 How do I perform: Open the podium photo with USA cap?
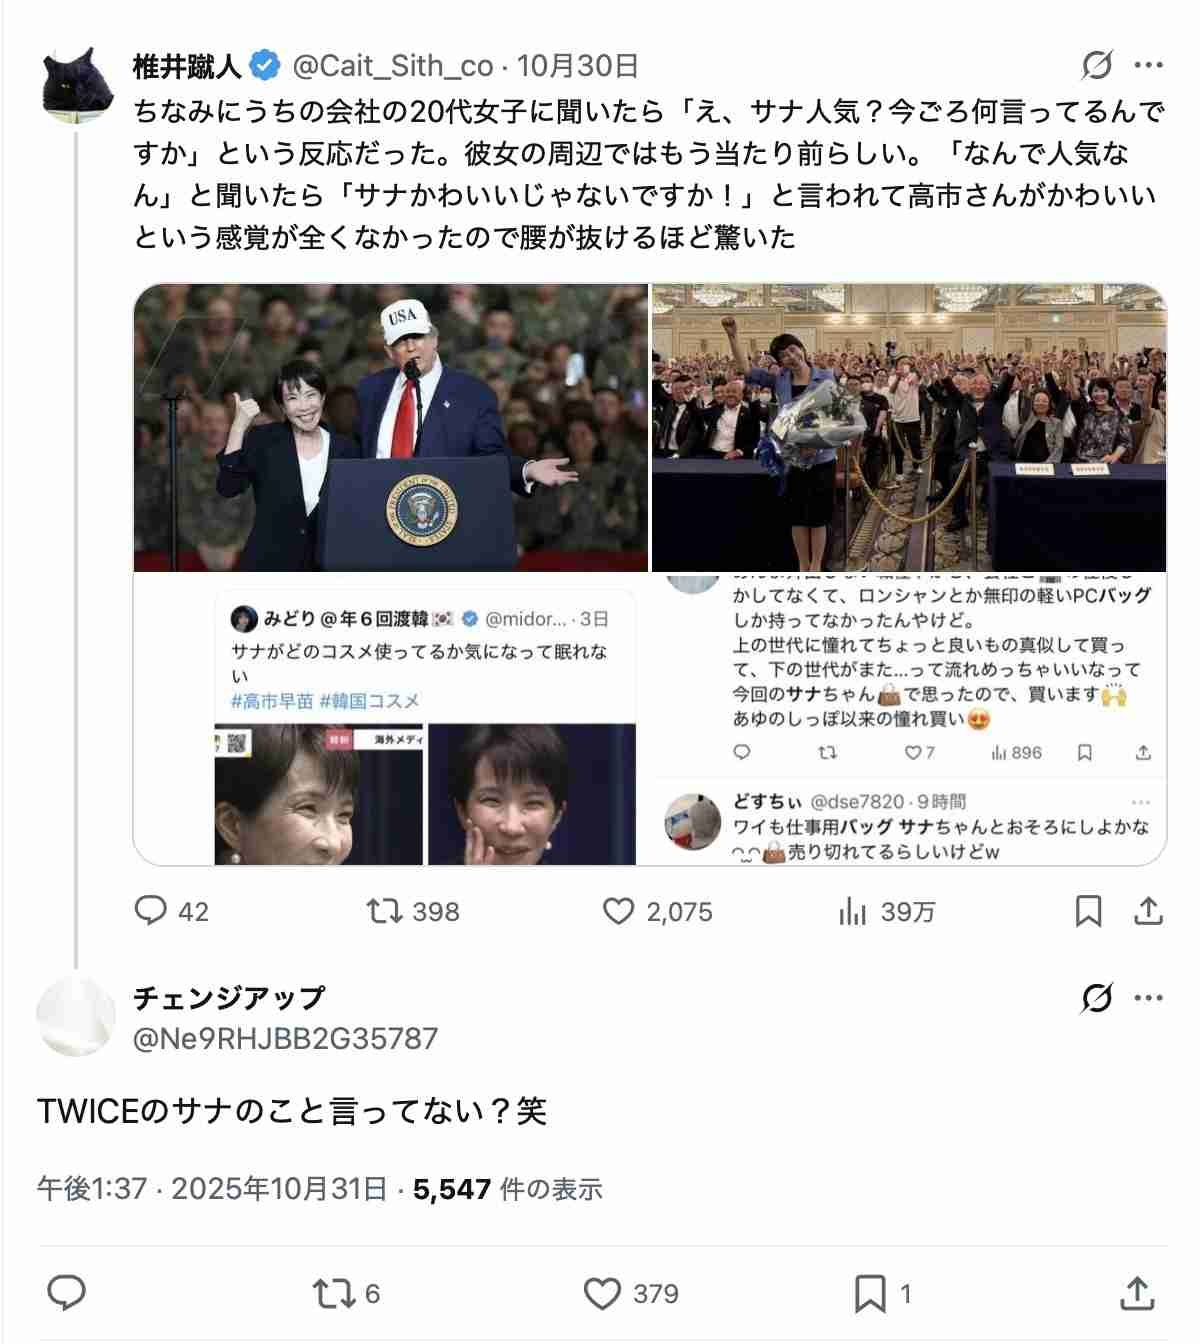[391, 428]
